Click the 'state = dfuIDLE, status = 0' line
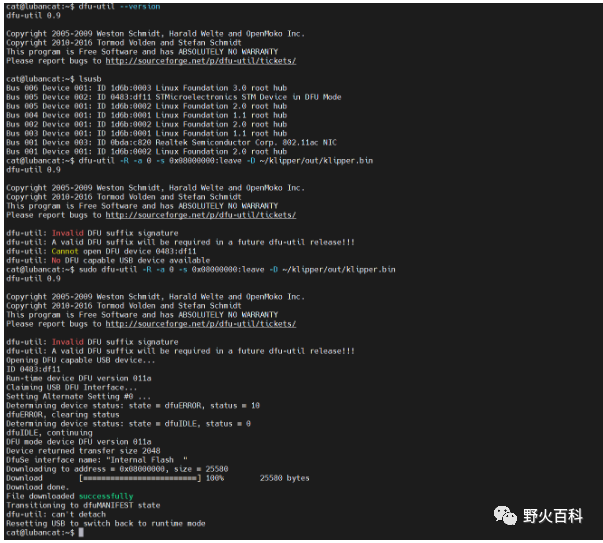Viewport: 603px width, 543px height. click(128, 424)
